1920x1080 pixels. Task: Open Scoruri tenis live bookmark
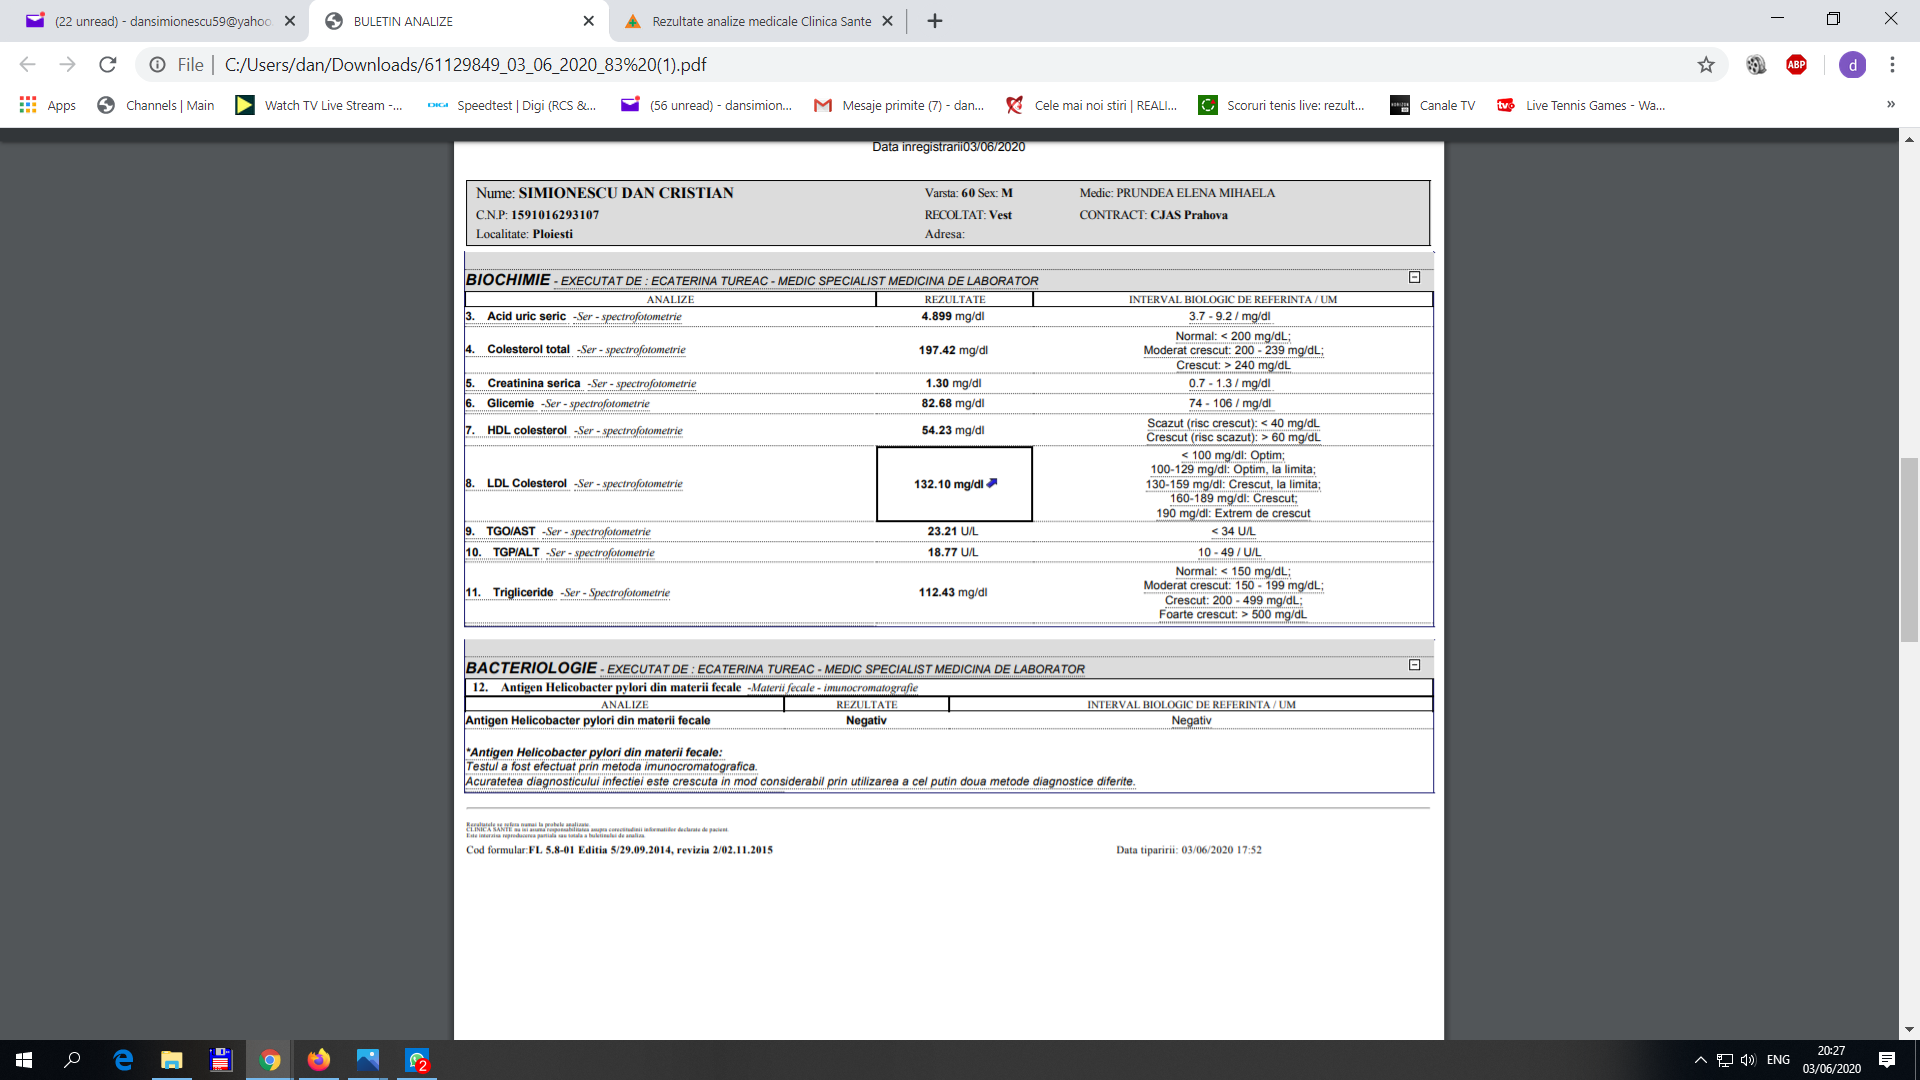click(x=1281, y=105)
